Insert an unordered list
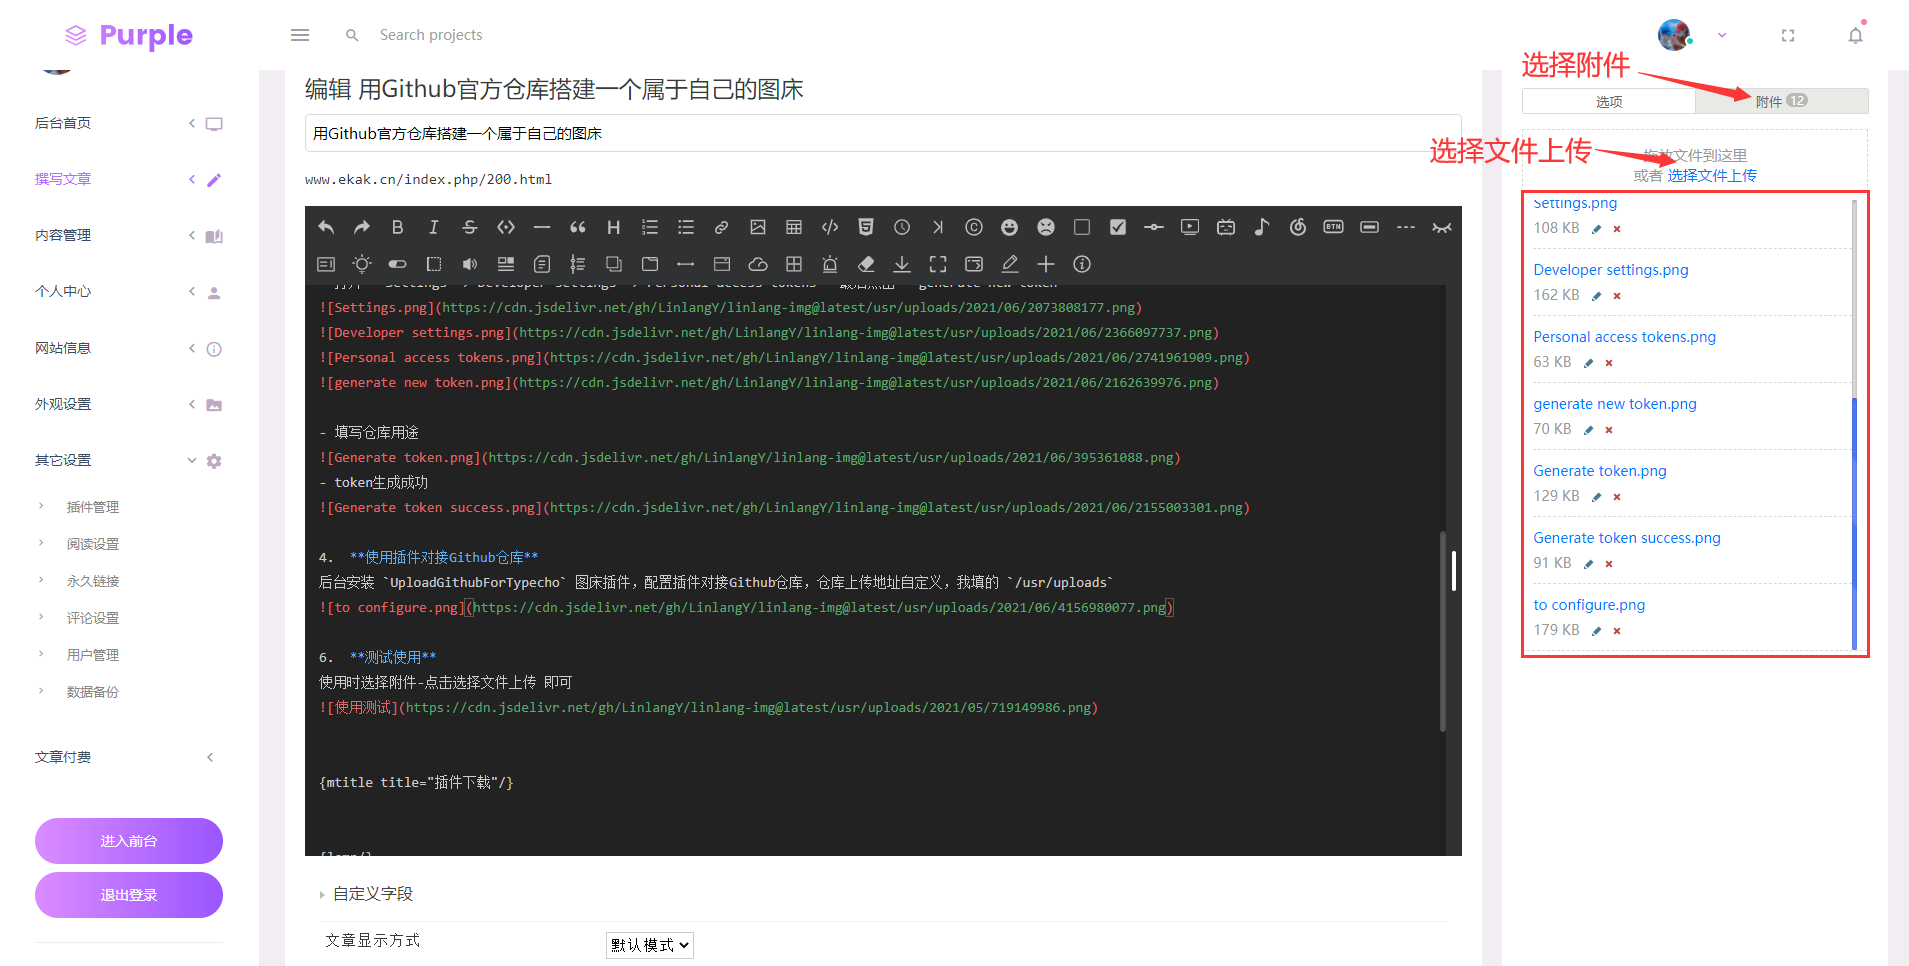 pos(686,227)
